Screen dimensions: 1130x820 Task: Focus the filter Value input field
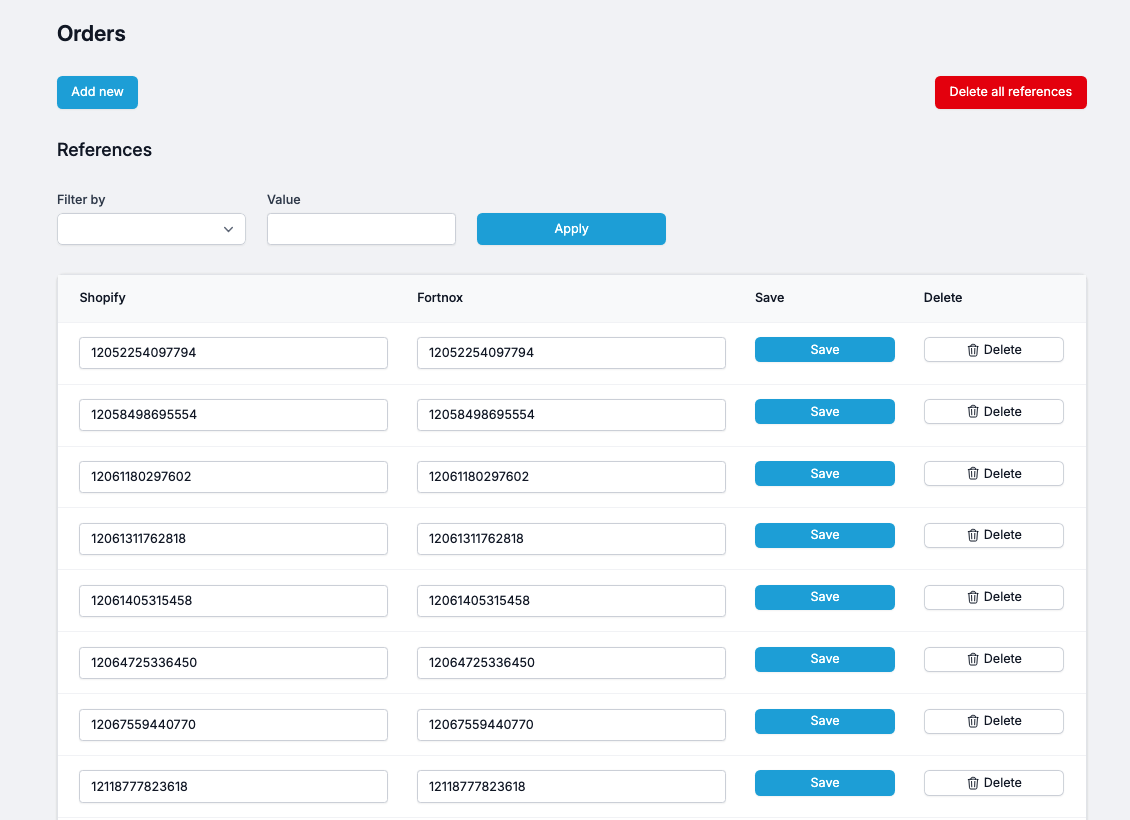click(361, 229)
